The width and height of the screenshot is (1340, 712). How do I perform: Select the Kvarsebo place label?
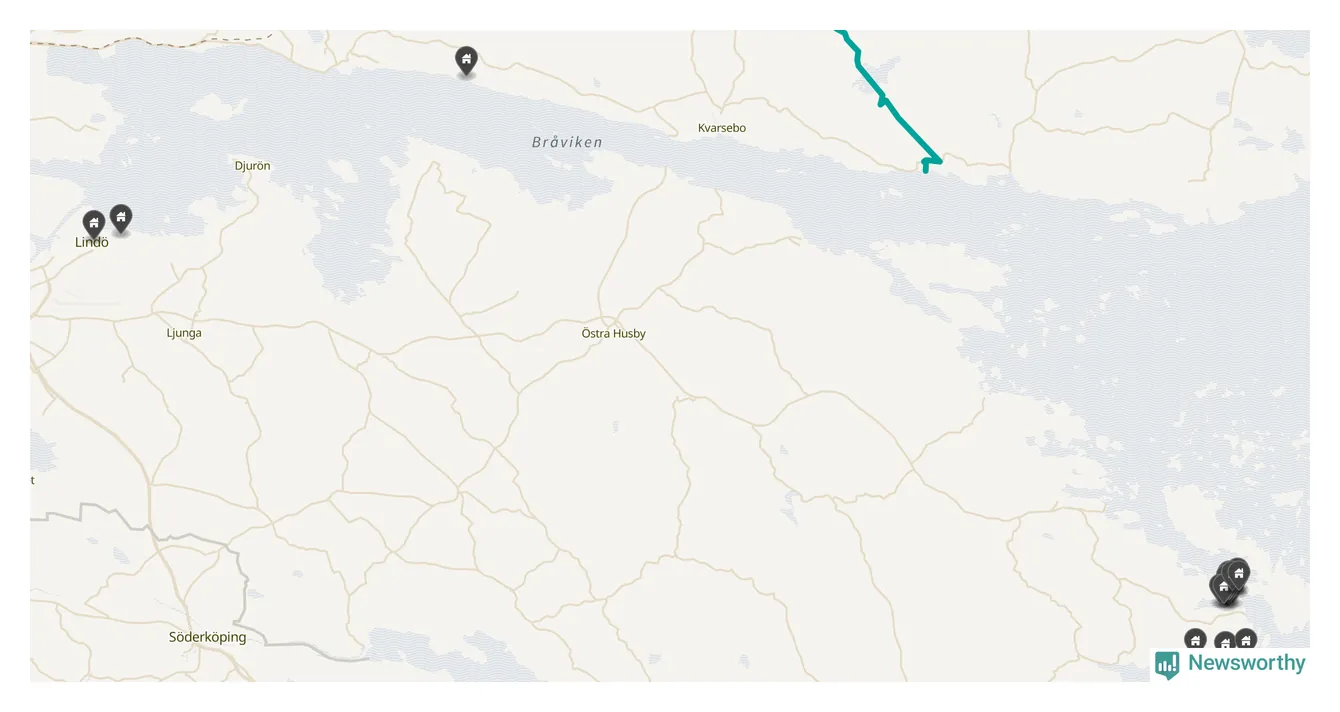tap(722, 128)
